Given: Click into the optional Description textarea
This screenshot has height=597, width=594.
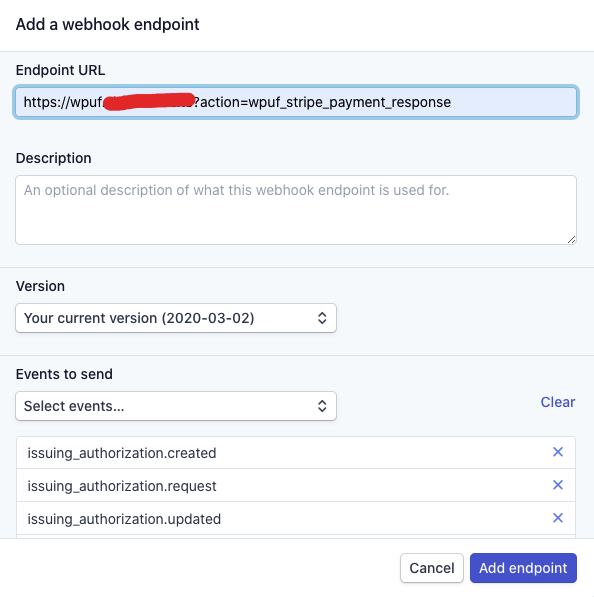Looking at the screenshot, I should click(x=296, y=210).
